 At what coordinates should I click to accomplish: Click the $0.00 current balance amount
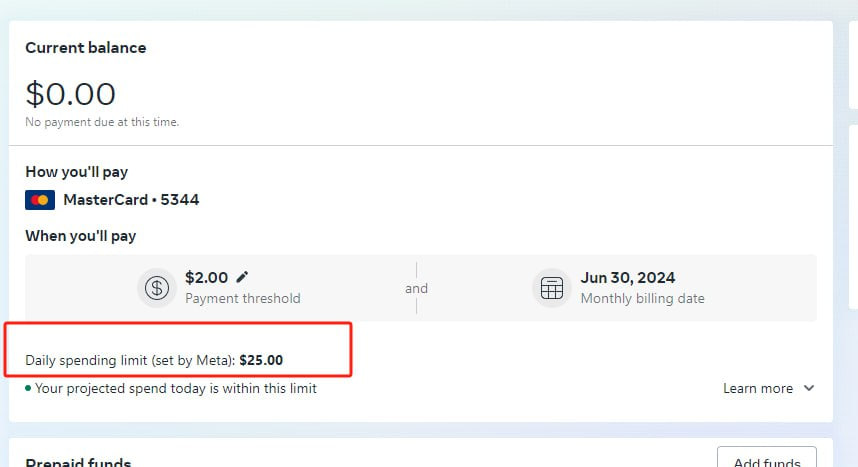tap(71, 94)
